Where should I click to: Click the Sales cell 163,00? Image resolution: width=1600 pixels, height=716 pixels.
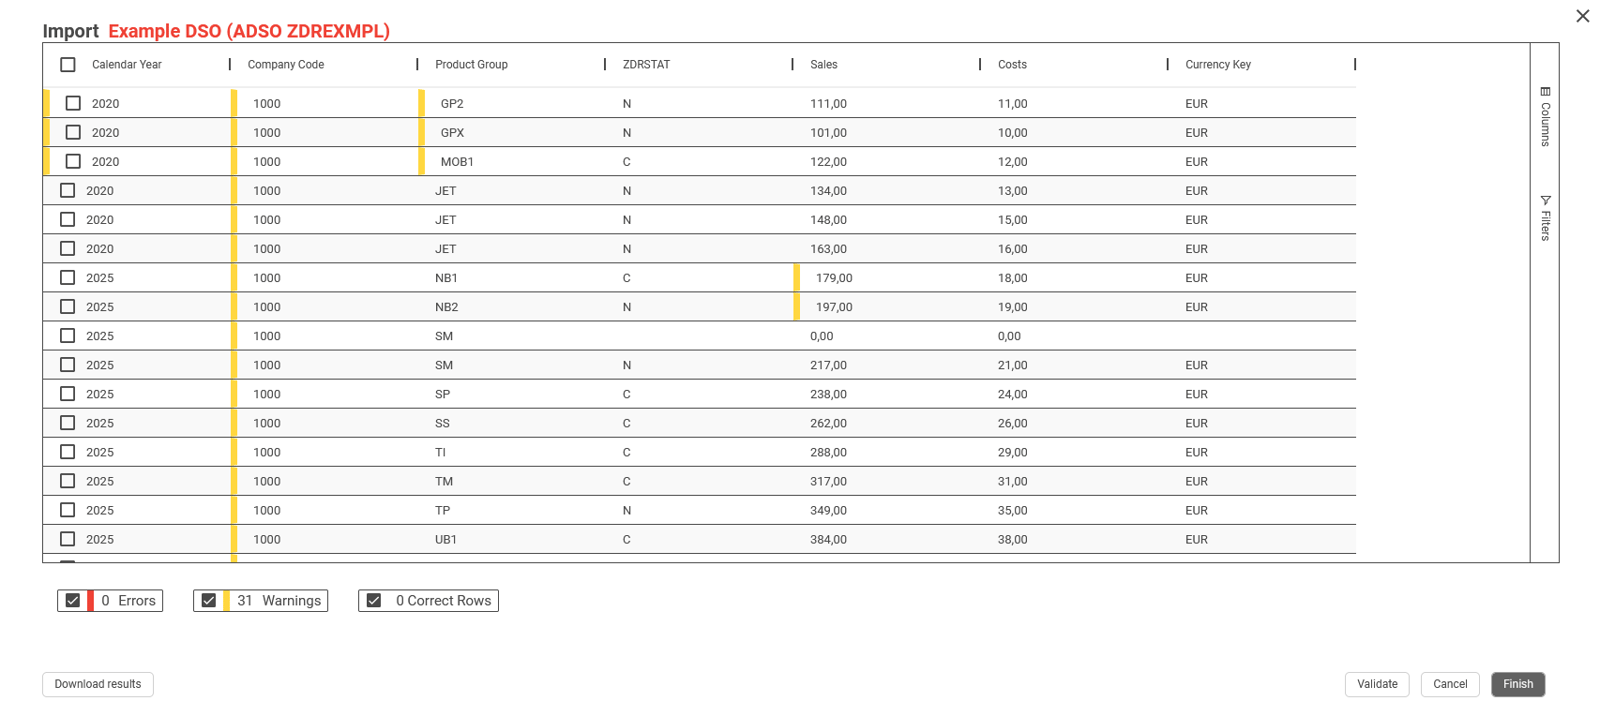click(x=886, y=249)
